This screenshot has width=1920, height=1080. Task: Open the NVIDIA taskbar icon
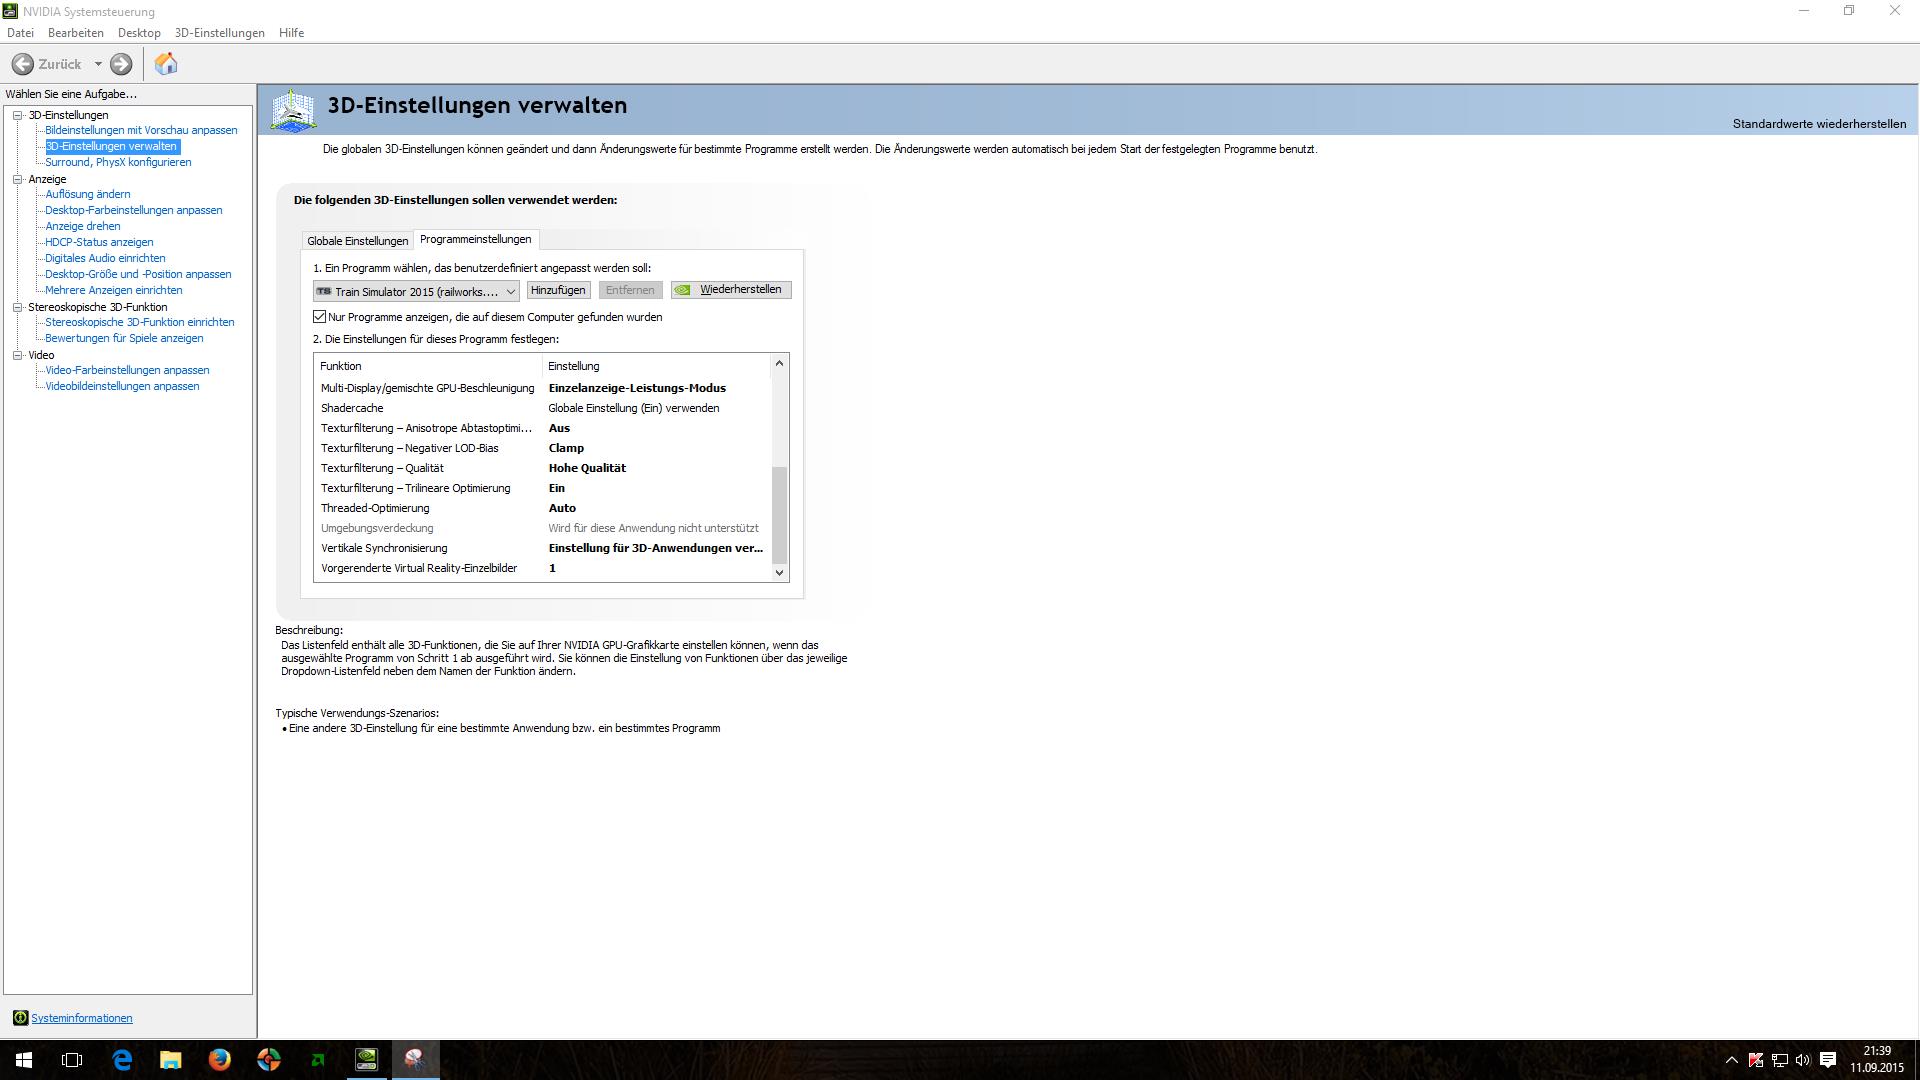(x=366, y=1060)
